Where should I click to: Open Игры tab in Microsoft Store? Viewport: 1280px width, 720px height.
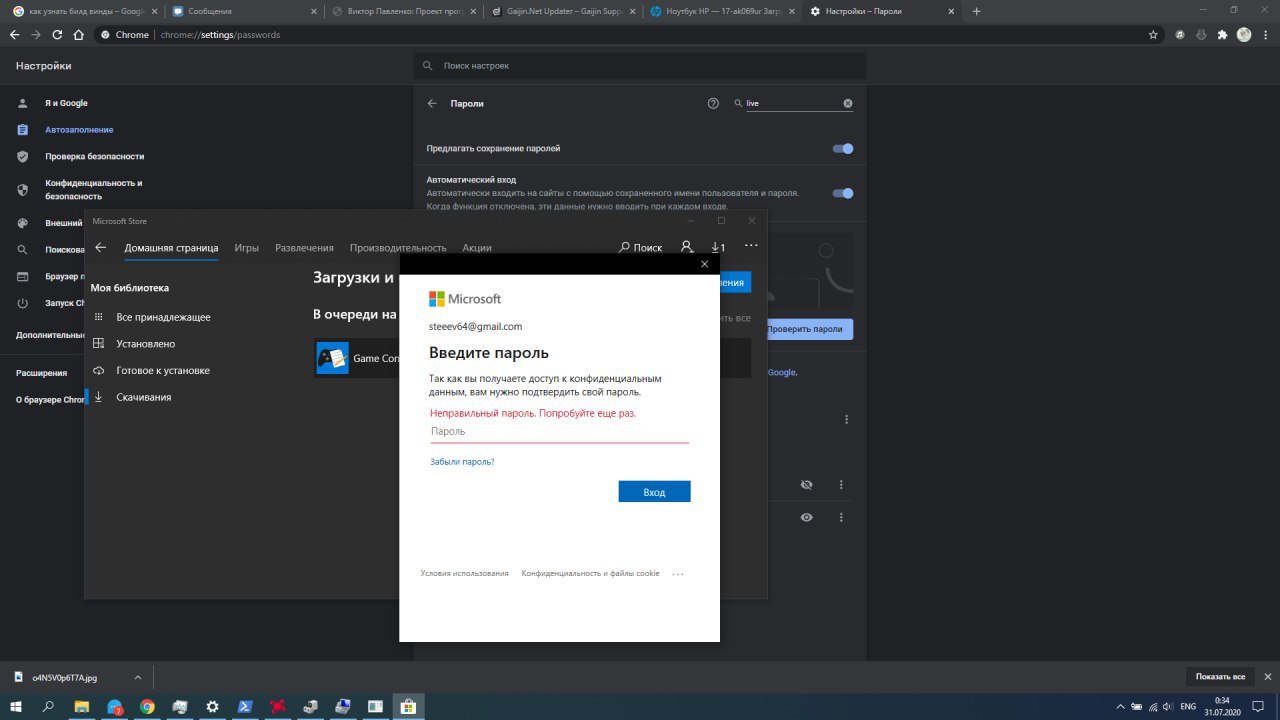[246, 247]
